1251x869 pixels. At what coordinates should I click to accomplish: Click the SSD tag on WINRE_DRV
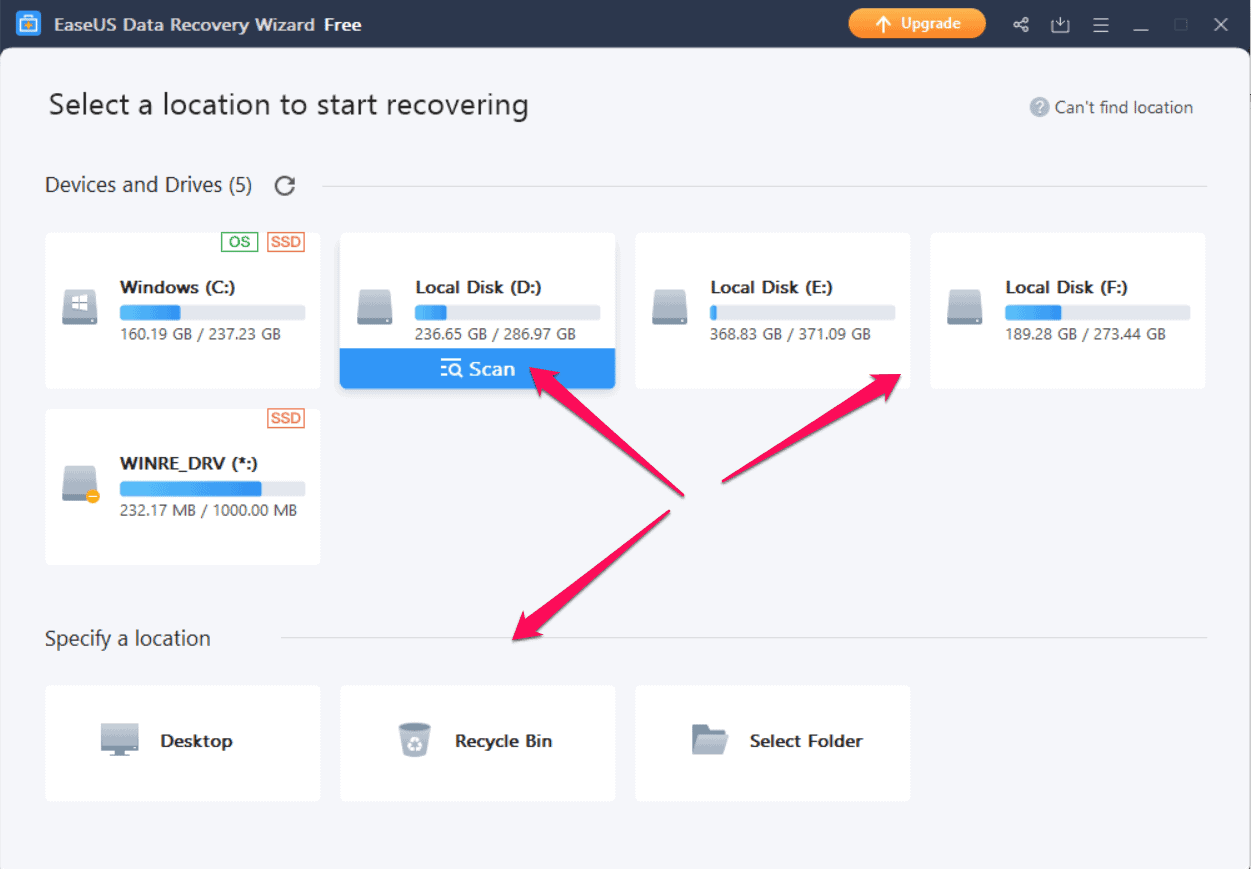(x=286, y=418)
